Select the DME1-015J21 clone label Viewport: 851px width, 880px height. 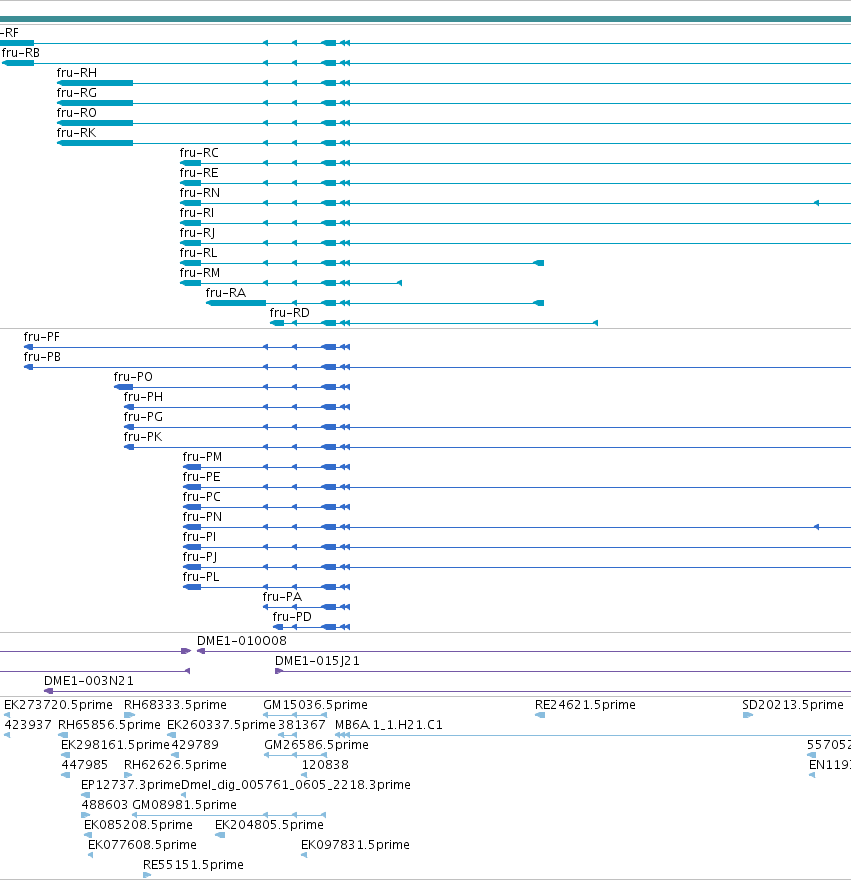pos(317,661)
